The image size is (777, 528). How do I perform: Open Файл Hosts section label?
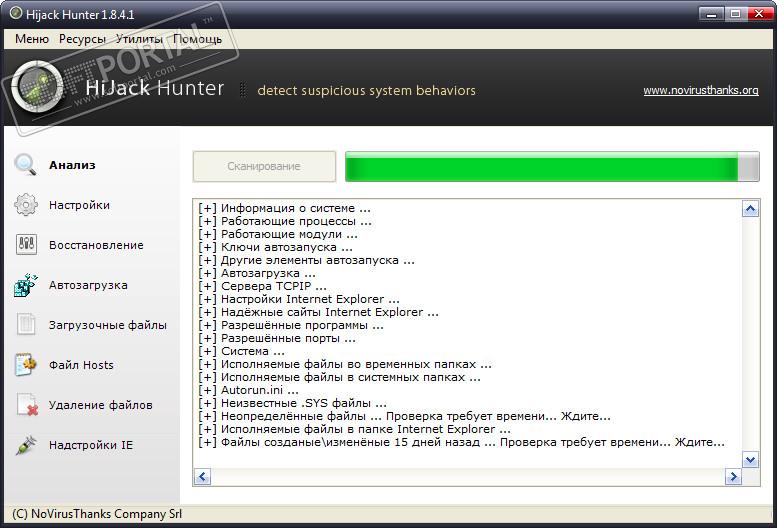[81, 365]
